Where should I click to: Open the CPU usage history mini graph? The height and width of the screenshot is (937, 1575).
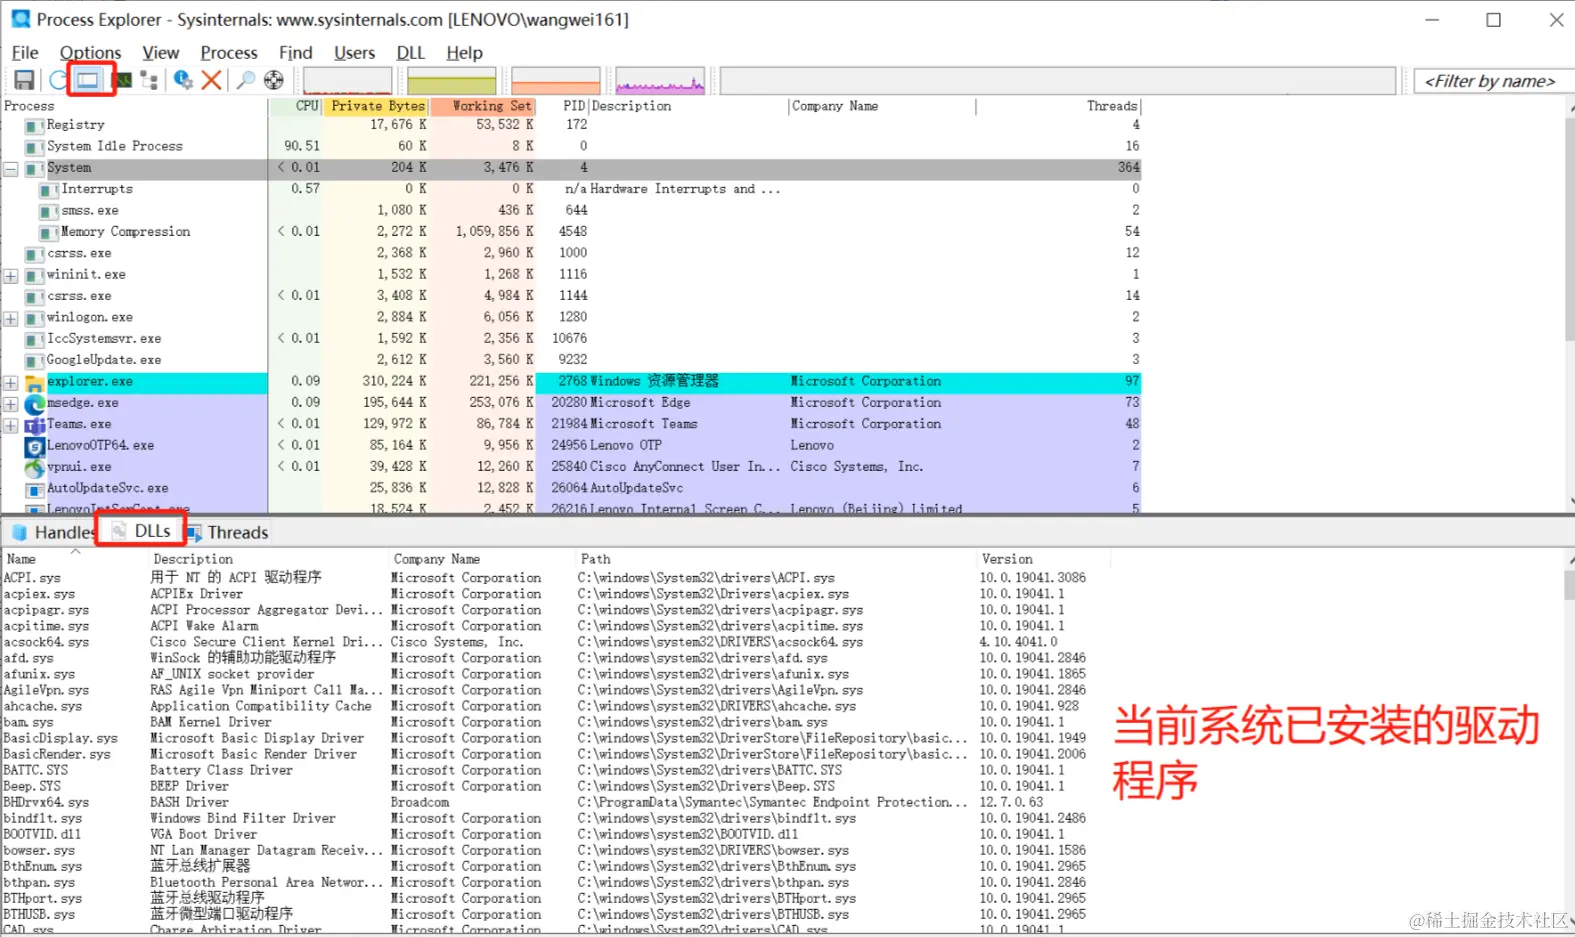coord(347,81)
